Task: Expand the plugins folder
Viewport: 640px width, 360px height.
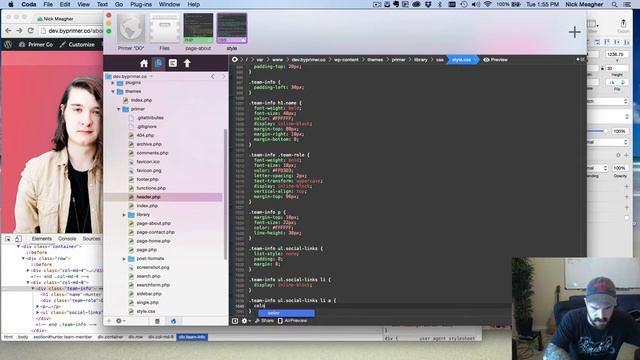Action: click(113, 82)
